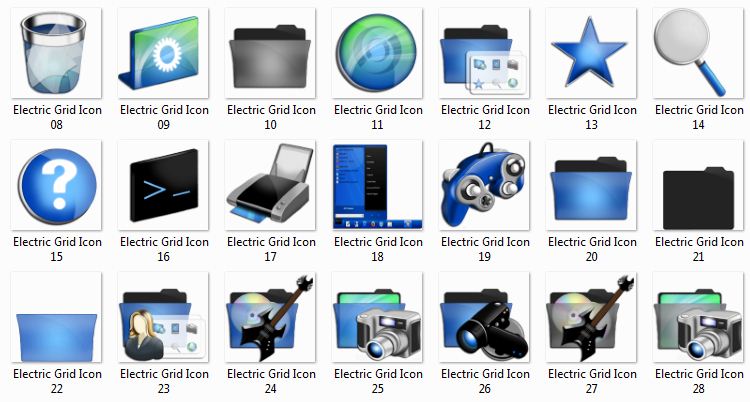Click the blue folder front icon 22
750x402 pixels.
(x=56, y=317)
